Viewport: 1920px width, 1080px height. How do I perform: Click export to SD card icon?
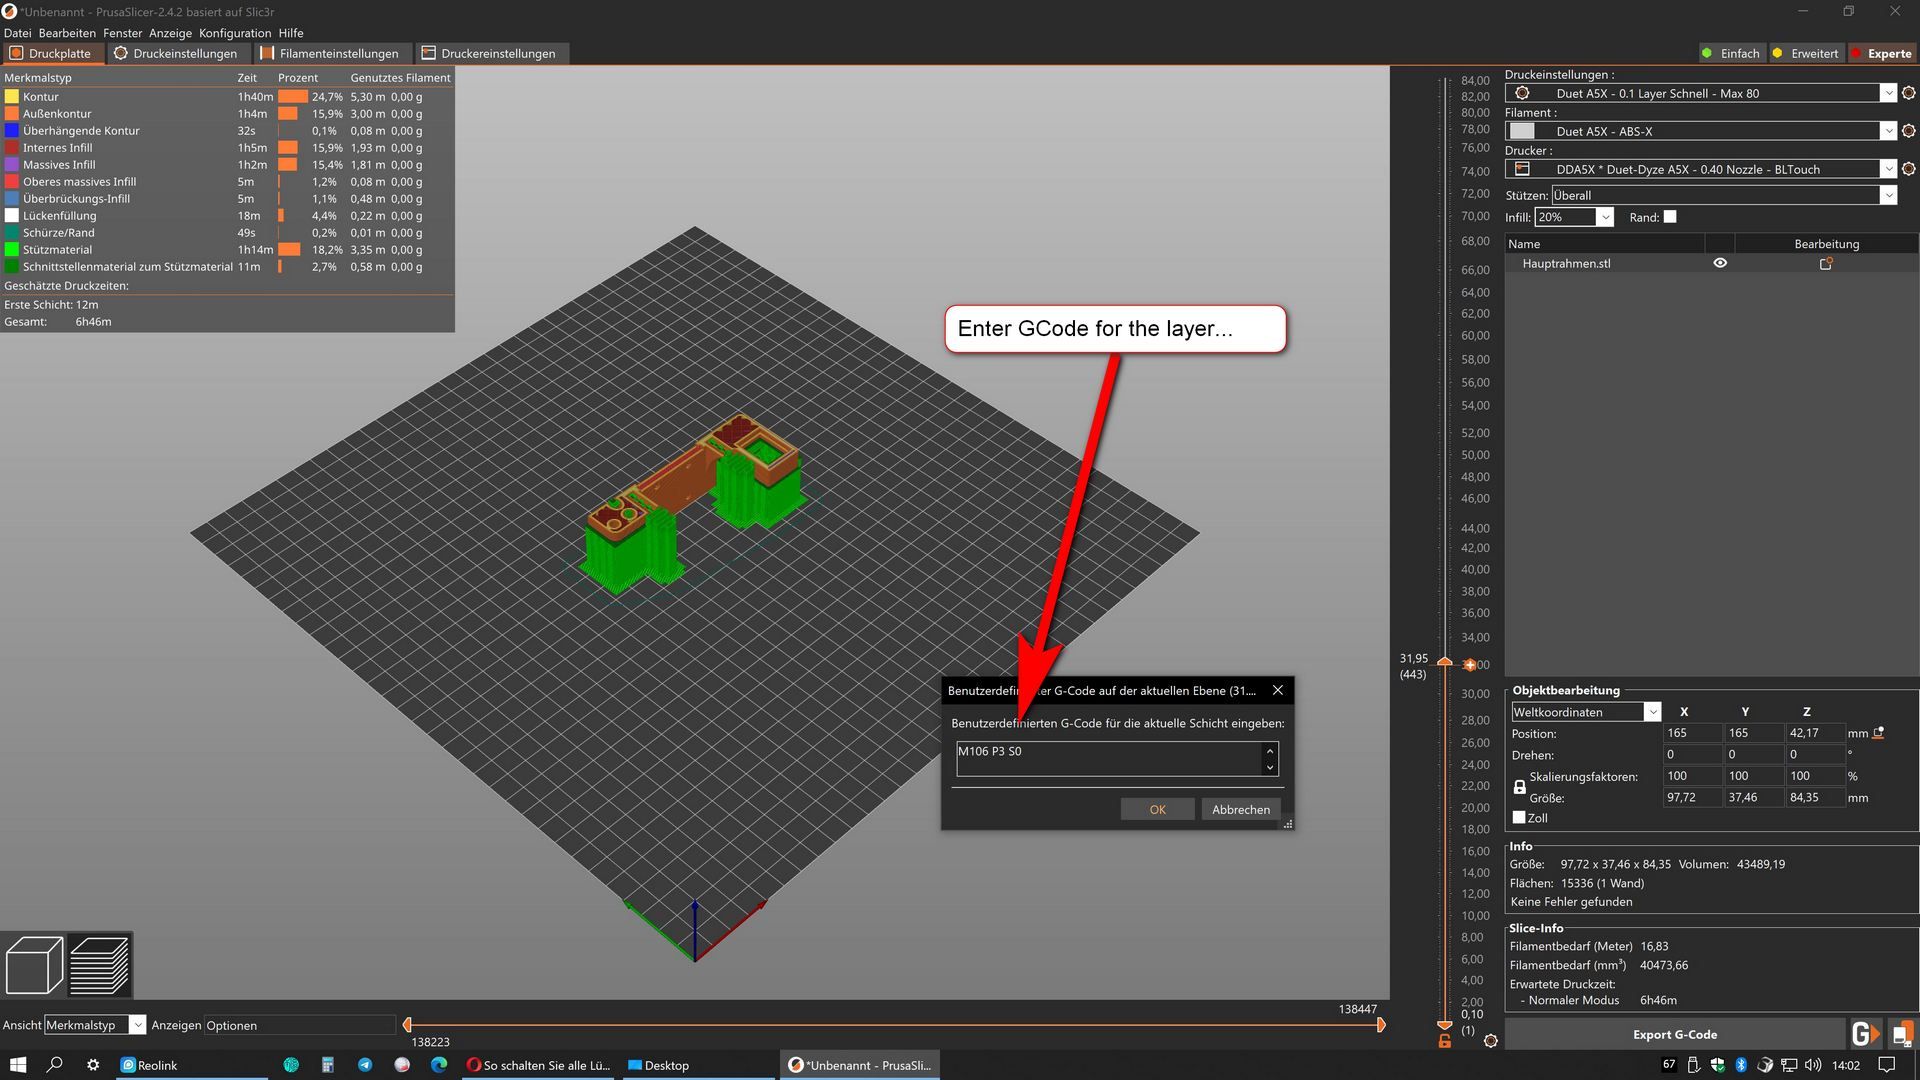tap(1902, 1034)
